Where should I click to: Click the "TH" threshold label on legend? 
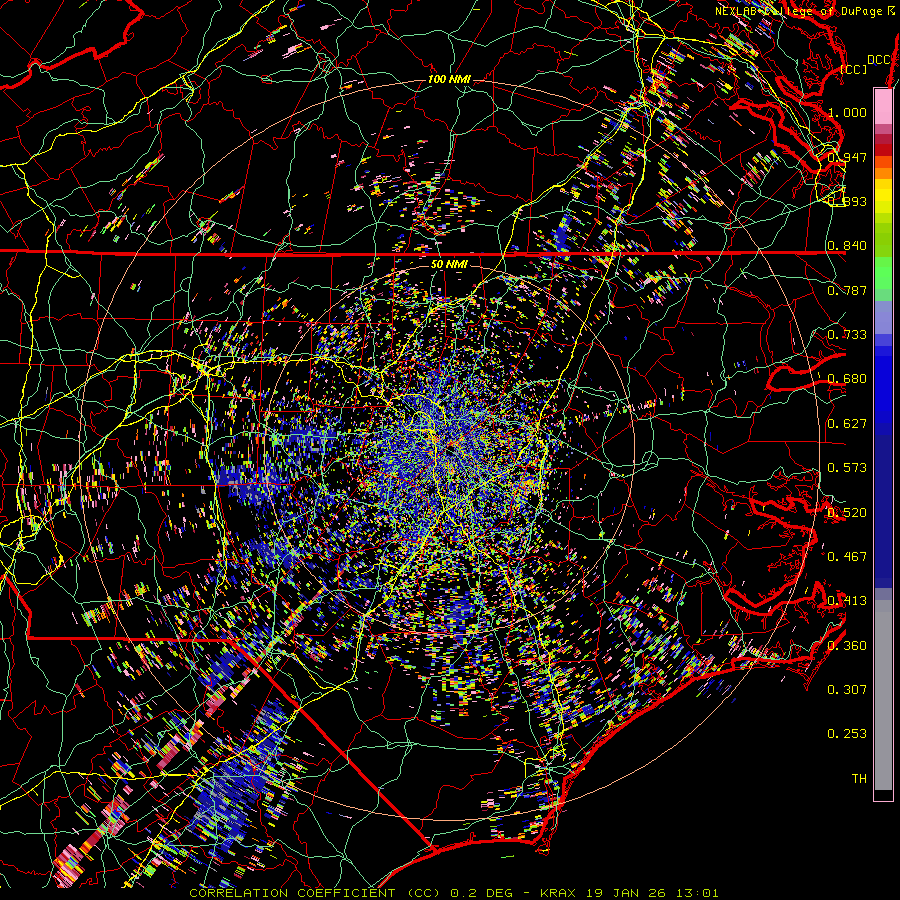(859, 779)
